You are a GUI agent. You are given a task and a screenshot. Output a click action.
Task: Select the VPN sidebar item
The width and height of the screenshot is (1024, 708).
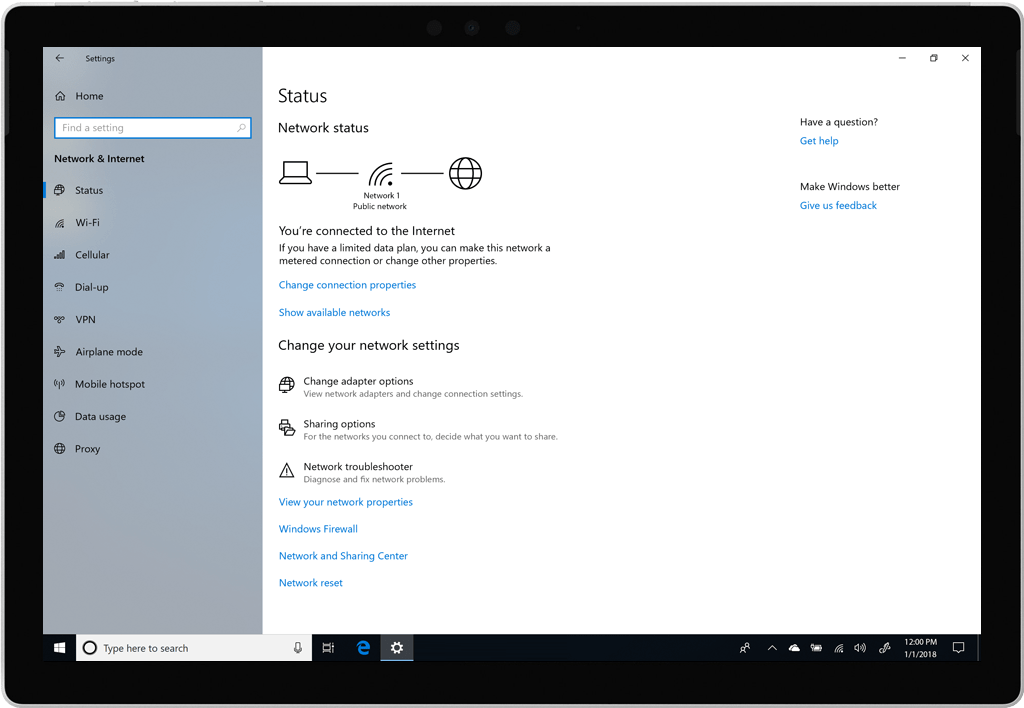tap(85, 320)
